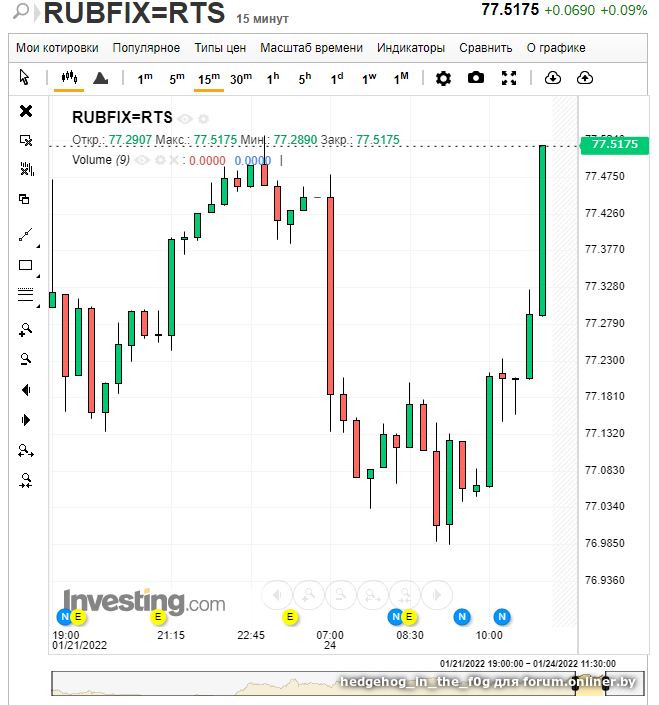Viewport: 659px width, 705px height.
Task: Click the cloud upload icon
Action: tap(584, 78)
